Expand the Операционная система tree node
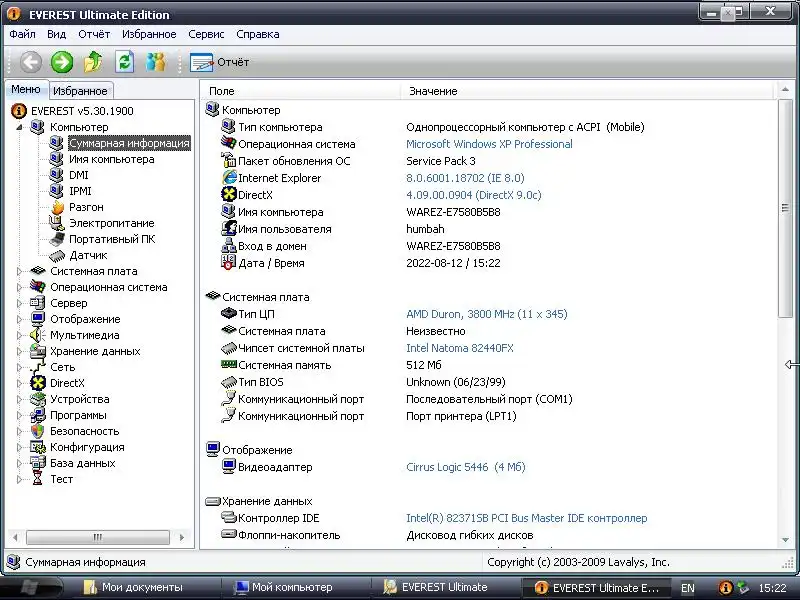 [19, 287]
